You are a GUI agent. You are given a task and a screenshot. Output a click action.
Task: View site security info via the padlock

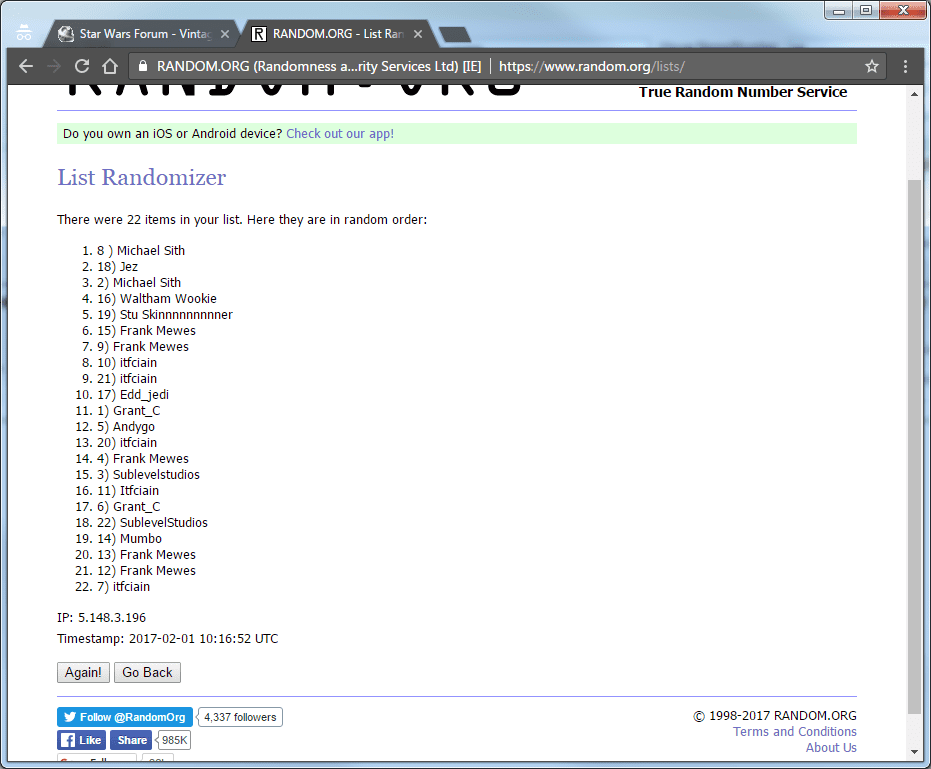pyautogui.click(x=142, y=66)
